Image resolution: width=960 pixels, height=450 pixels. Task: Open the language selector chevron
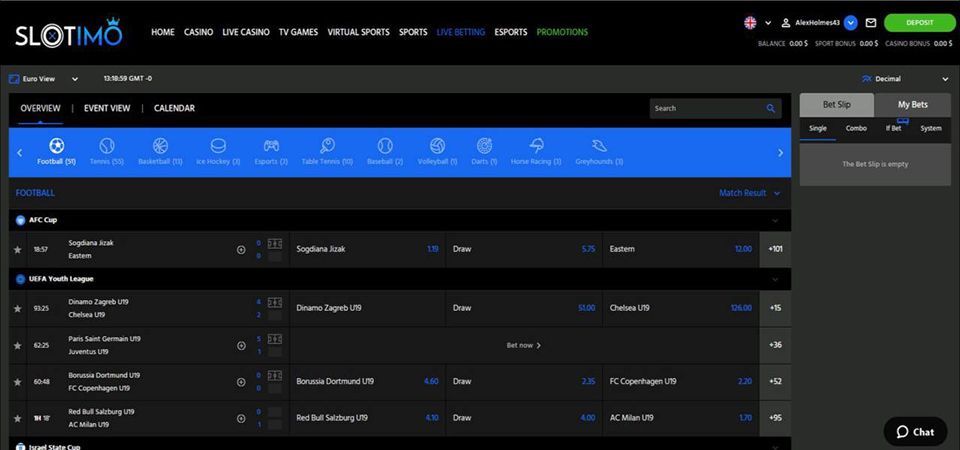pyautogui.click(x=768, y=23)
